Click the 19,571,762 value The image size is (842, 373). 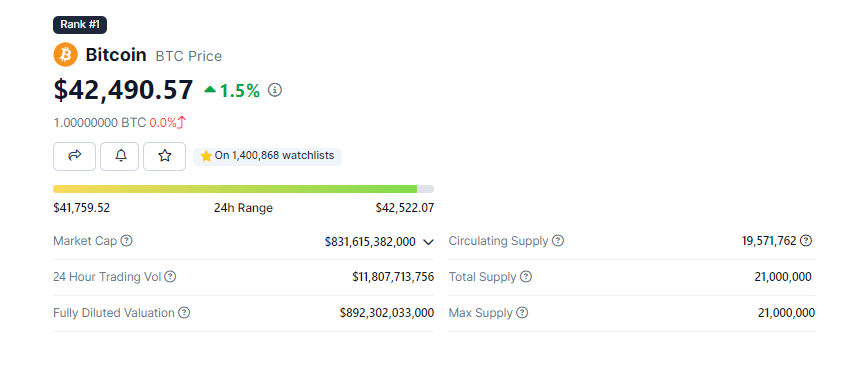(769, 241)
